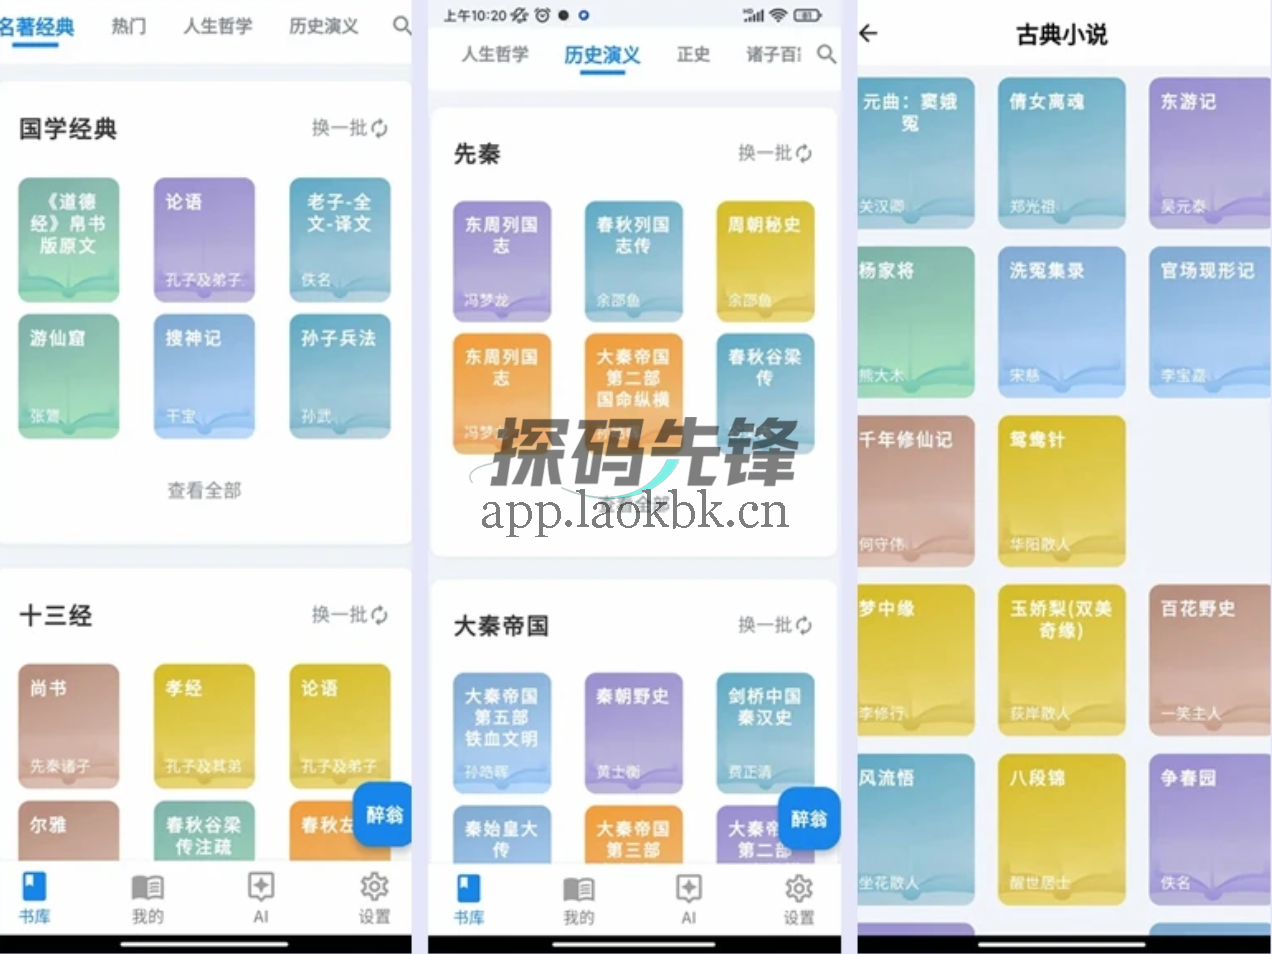1272x954 pixels.
Task: Open the 孙子兵法 book cover
Action: point(339,376)
